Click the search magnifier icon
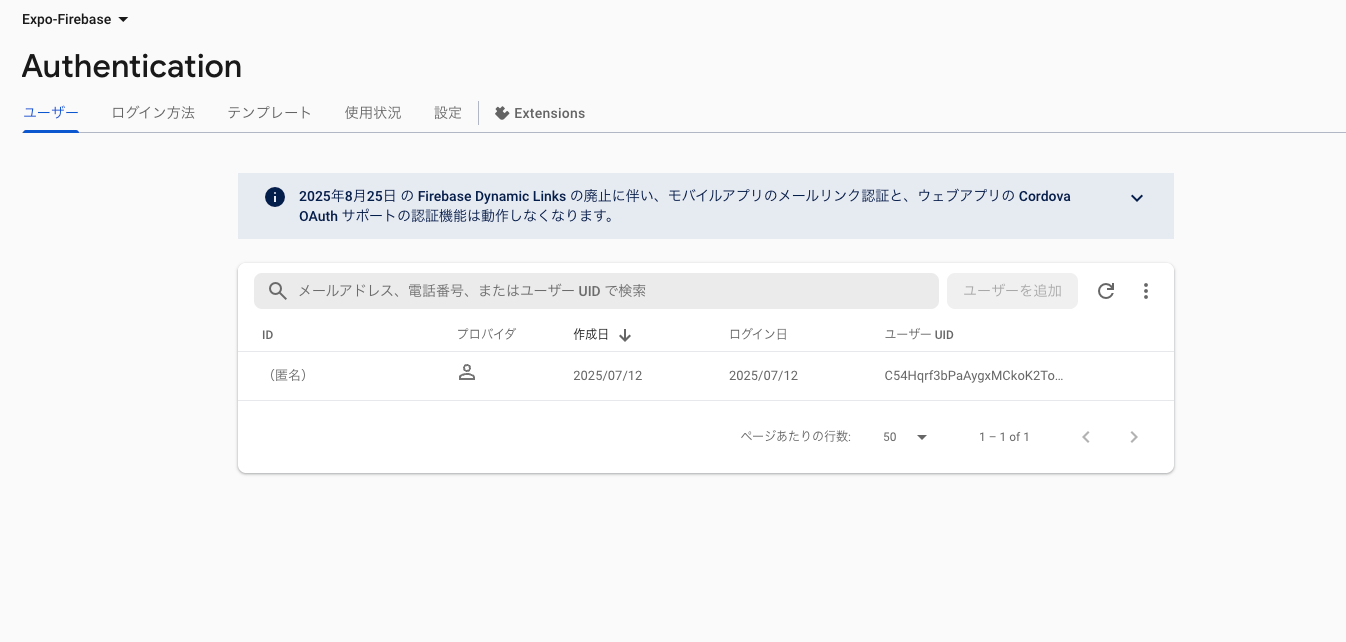The height and width of the screenshot is (642, 1346). pyautogui.click(x=278, y=291)
